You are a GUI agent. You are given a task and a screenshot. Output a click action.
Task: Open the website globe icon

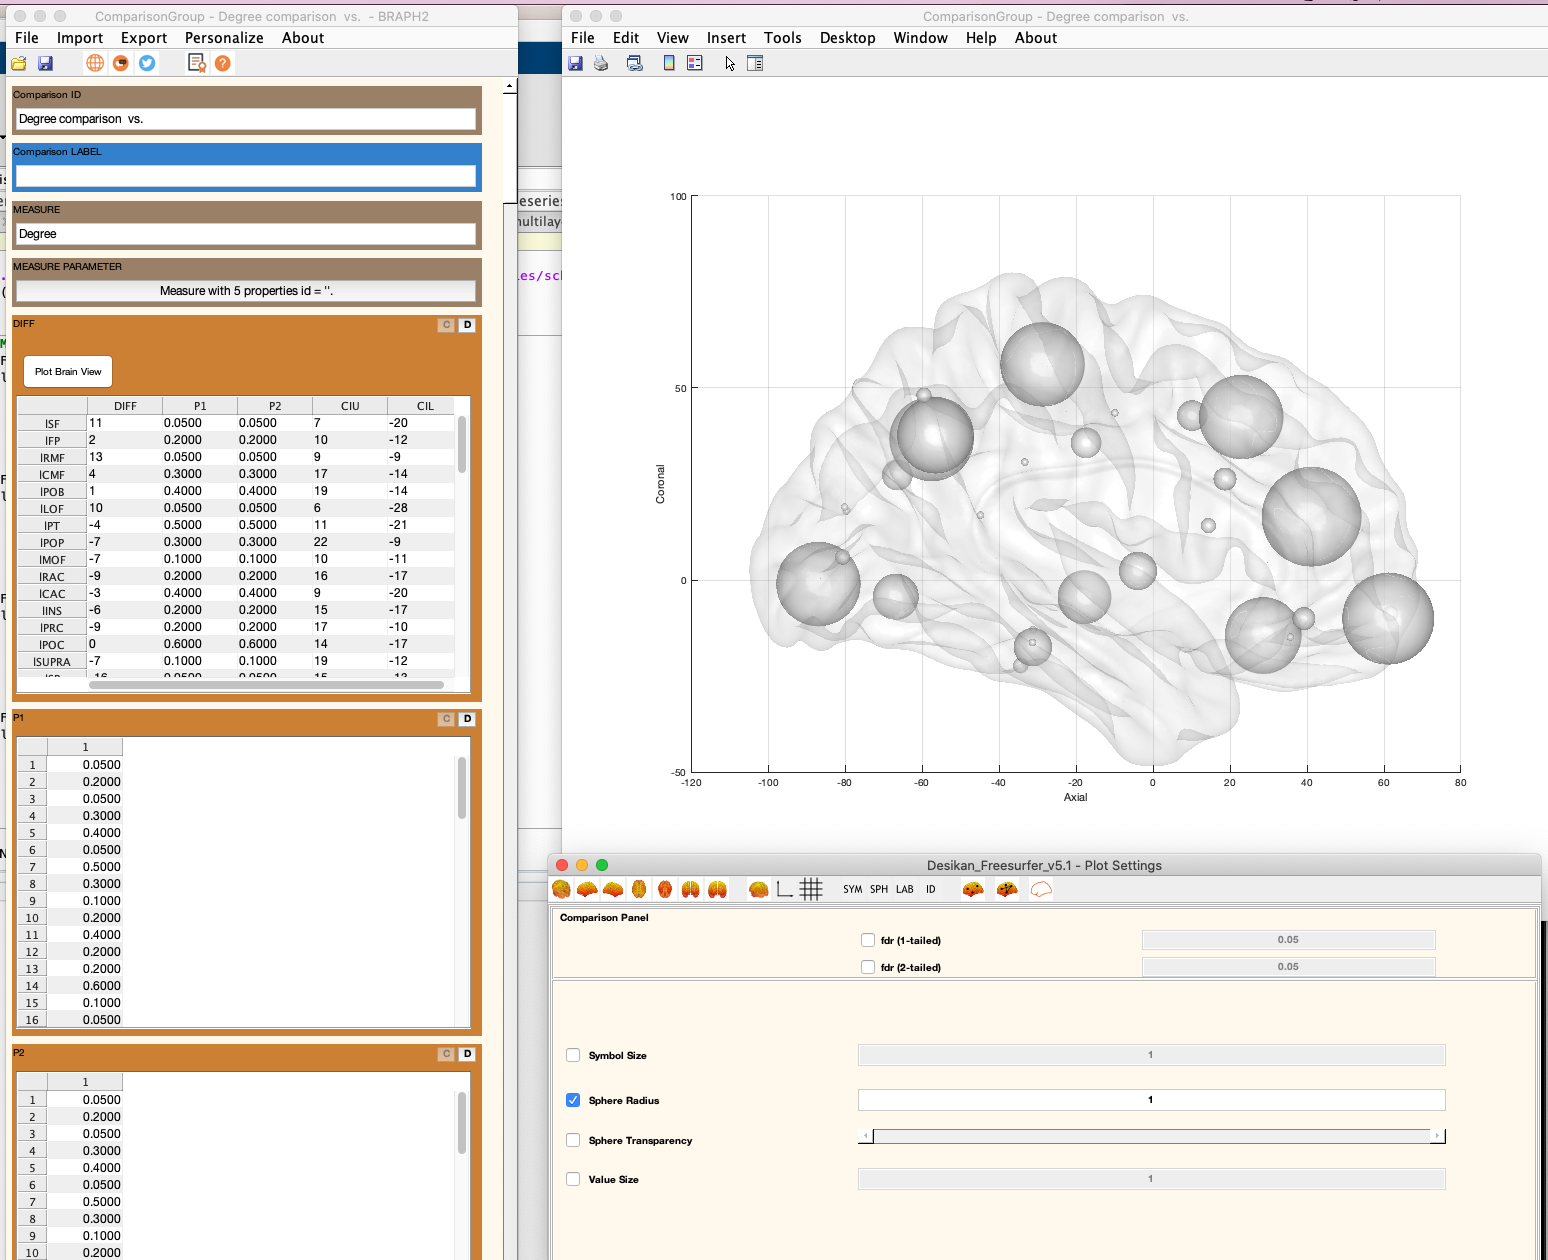pyautogui.click(x=95, y=63)
